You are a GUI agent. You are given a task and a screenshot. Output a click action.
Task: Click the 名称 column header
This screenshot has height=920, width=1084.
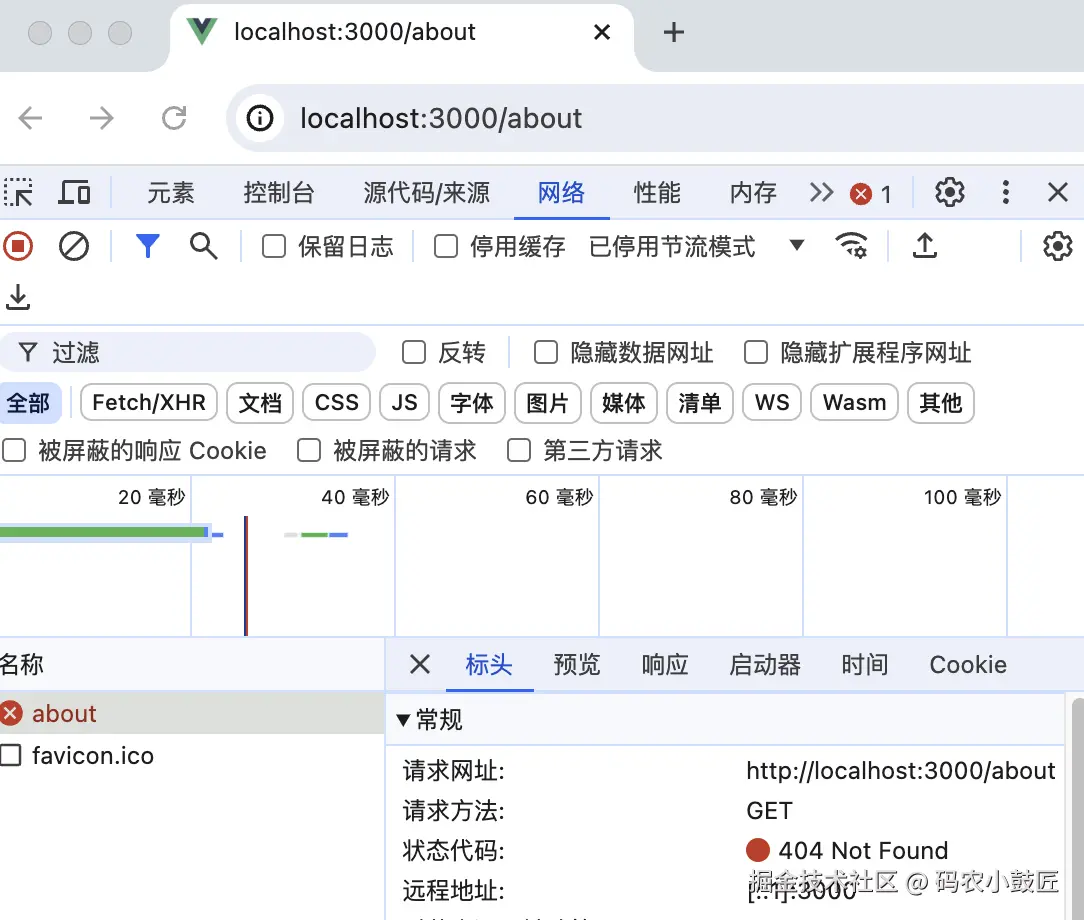191,664
